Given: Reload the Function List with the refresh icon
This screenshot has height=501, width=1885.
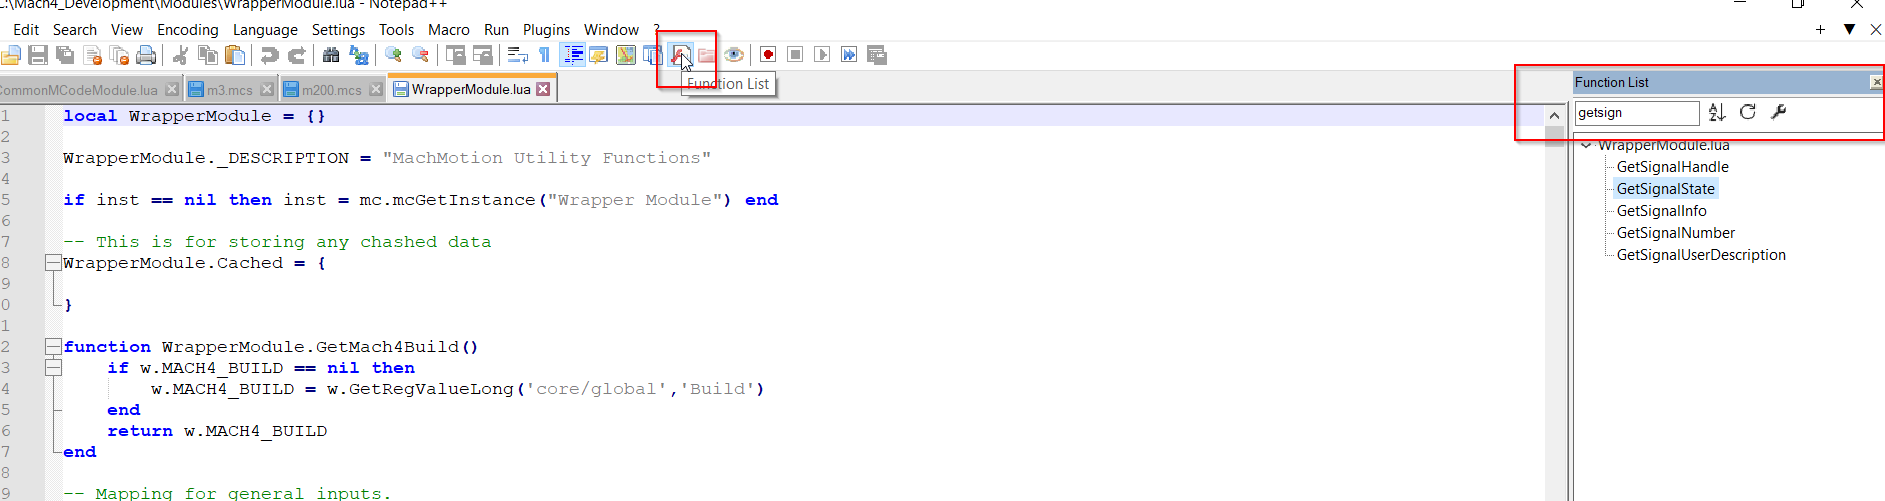Looking at the screenshot, I should pyautogui.click(x=1748, y=112).
